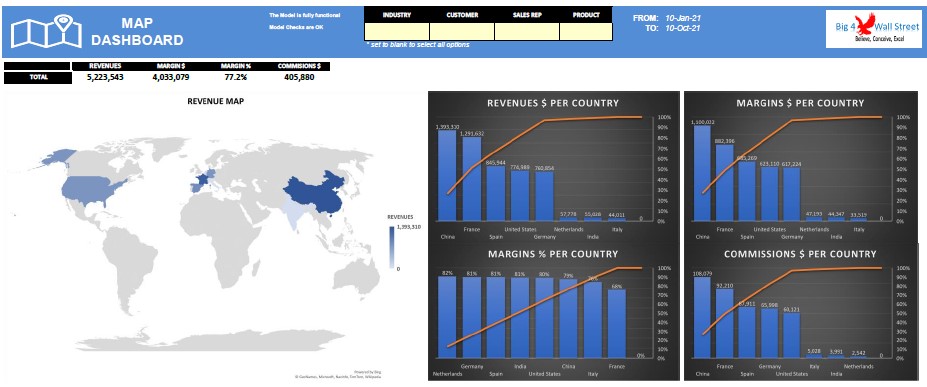Select the yellow cell under CUSTOMER
This screenshot has height=387, width=927.
[x=462, y=31]
